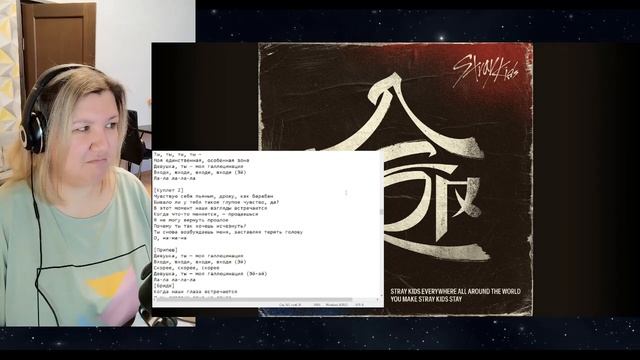Click the line "Ты снова возбуждаешь меня"

coord(228,232)
